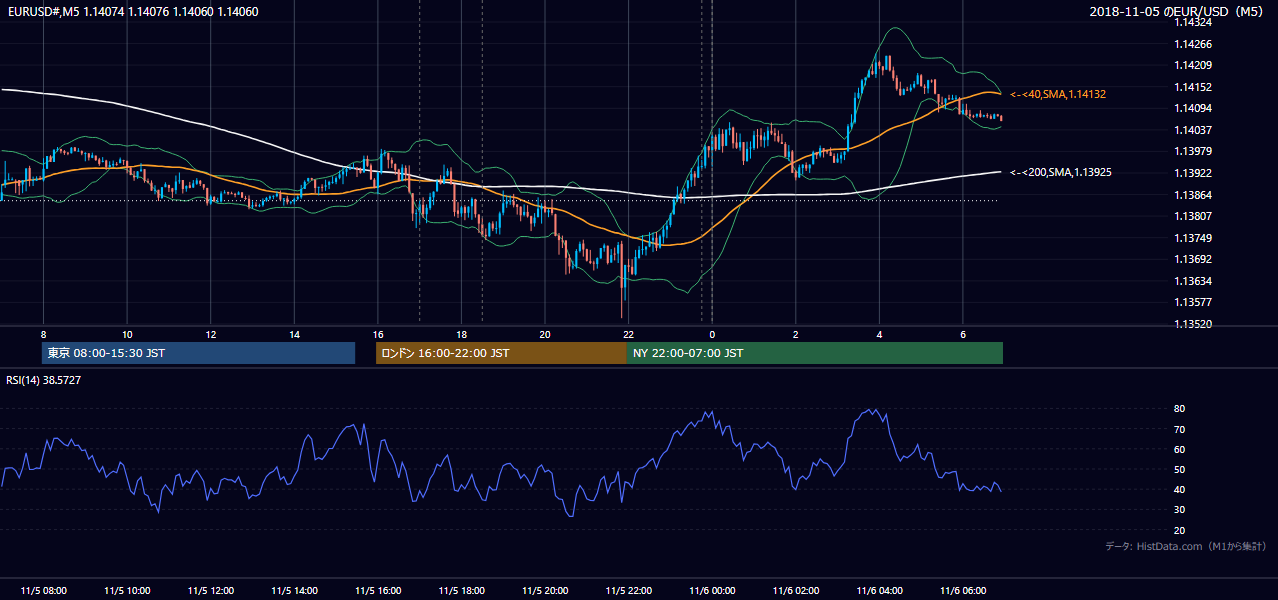Click hour label 10 under price chart
The image size is (1278, 600).
coord(127,334)
